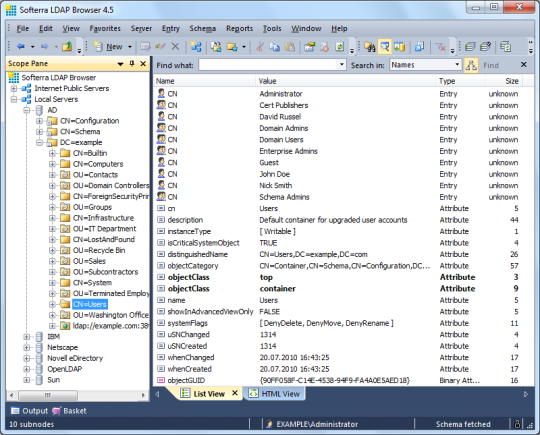Switch to the List View tab
This screenshot has height=435, width=540.
[203, 393]
